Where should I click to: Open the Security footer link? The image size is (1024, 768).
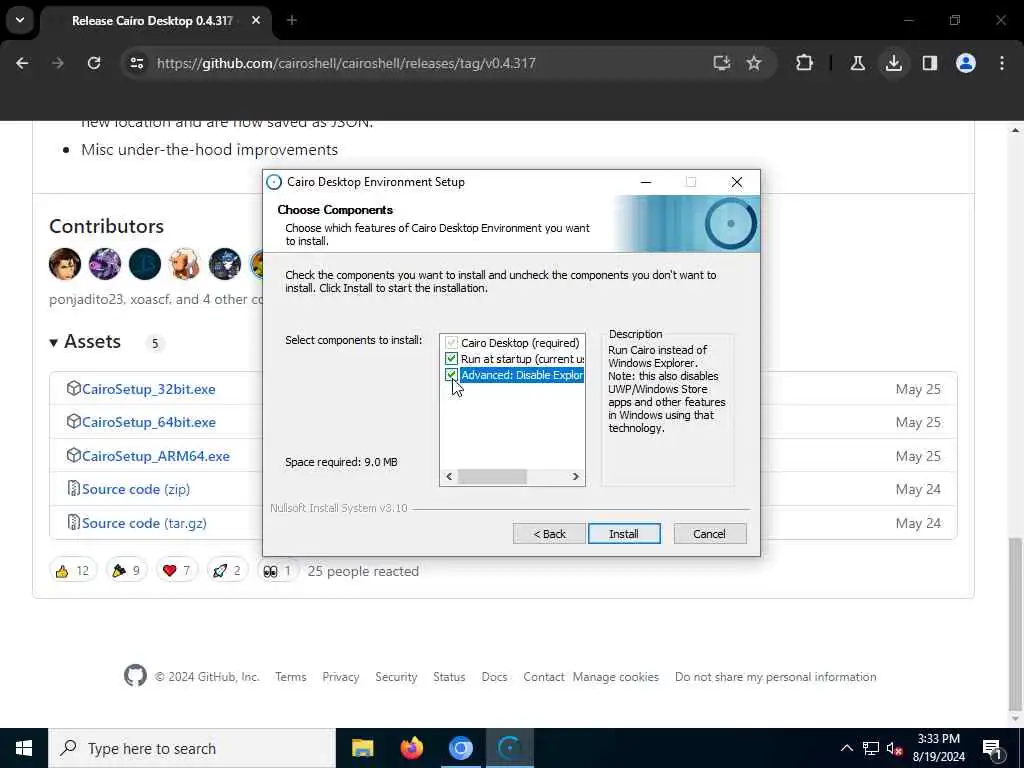[396, 677]
